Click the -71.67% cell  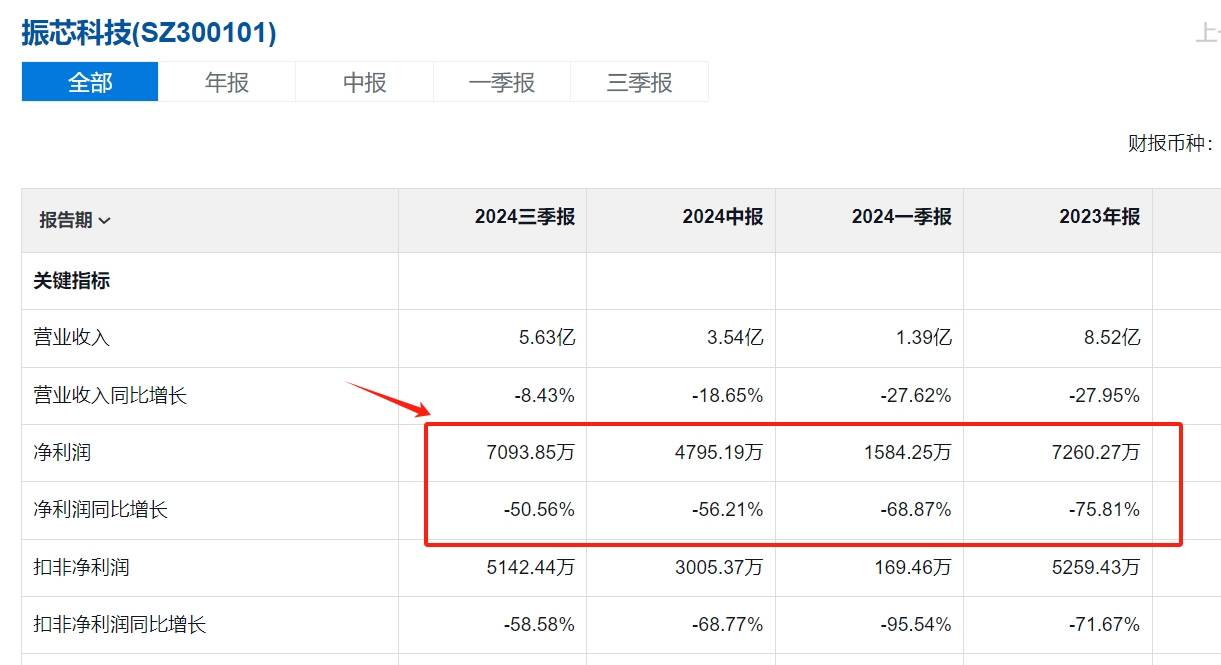coord(1104,625)
